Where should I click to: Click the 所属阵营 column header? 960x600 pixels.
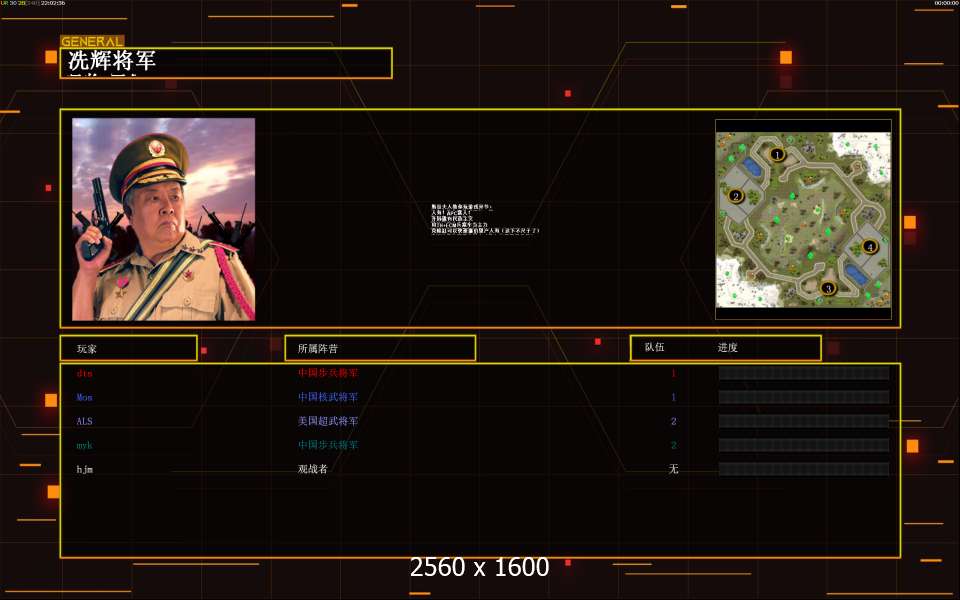[x=380, y=348]
